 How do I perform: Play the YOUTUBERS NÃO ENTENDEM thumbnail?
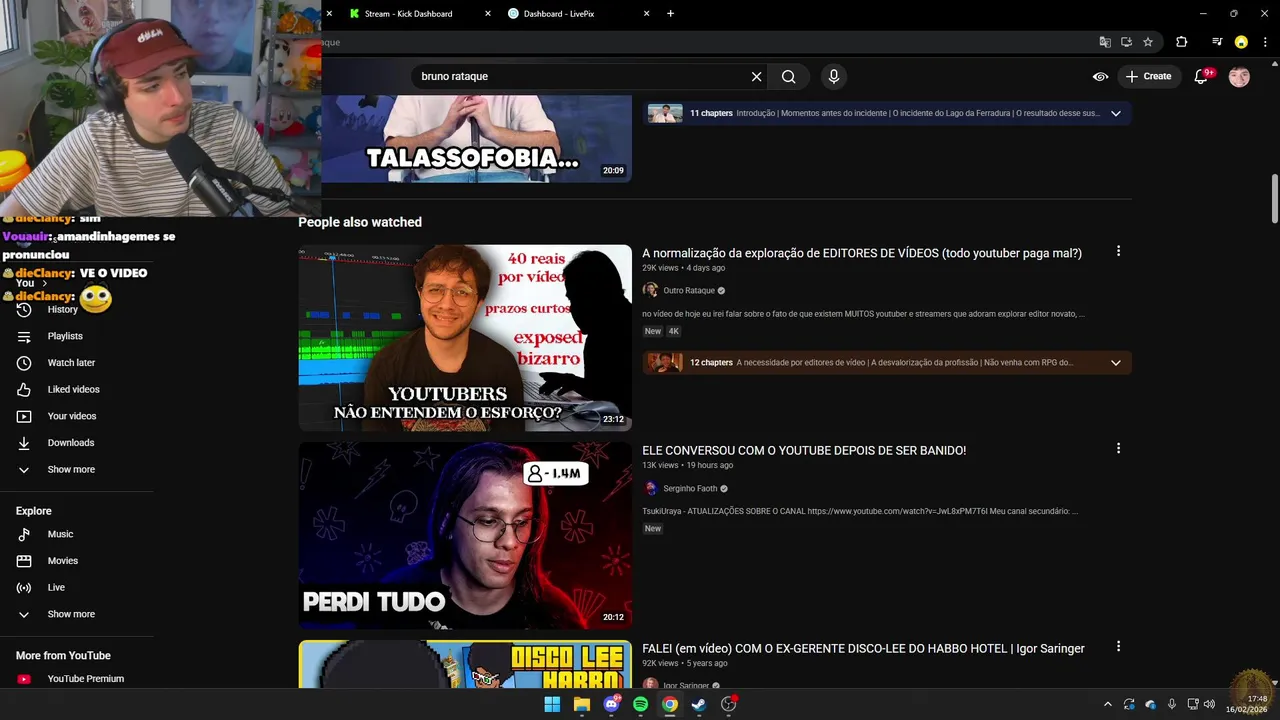[465, 338]
